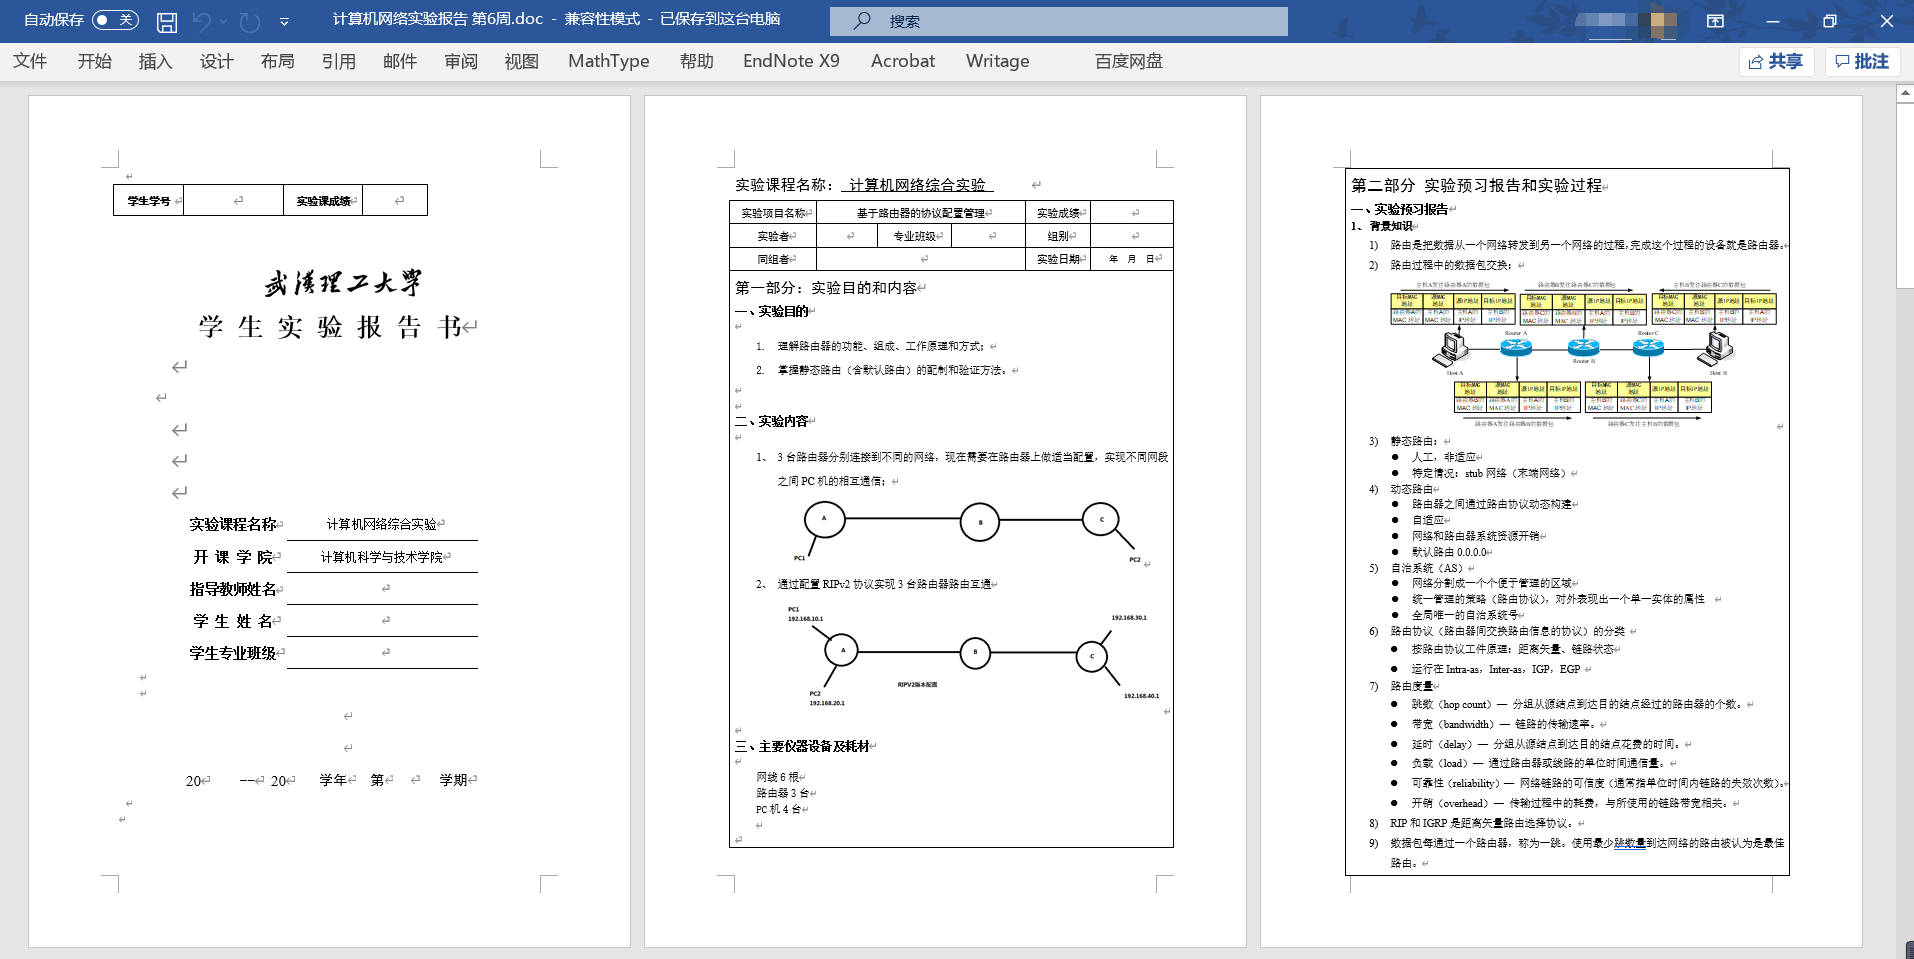
Task: Click the user account avatar
Action: pos(1663,21)
